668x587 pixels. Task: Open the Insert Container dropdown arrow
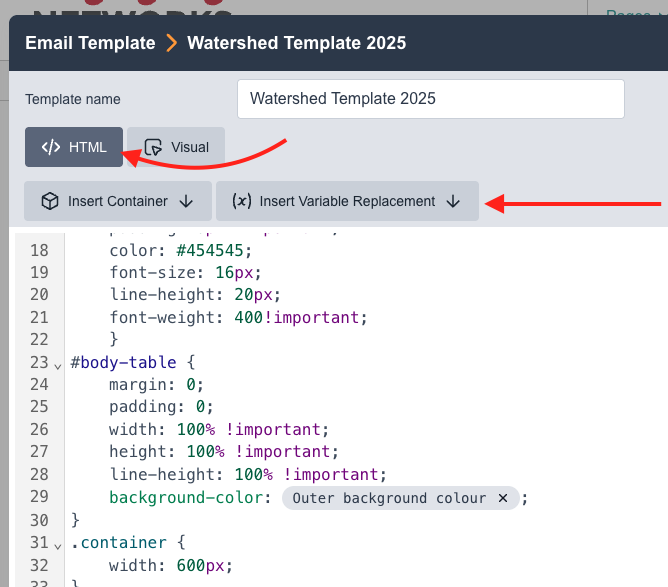point(186,201)
